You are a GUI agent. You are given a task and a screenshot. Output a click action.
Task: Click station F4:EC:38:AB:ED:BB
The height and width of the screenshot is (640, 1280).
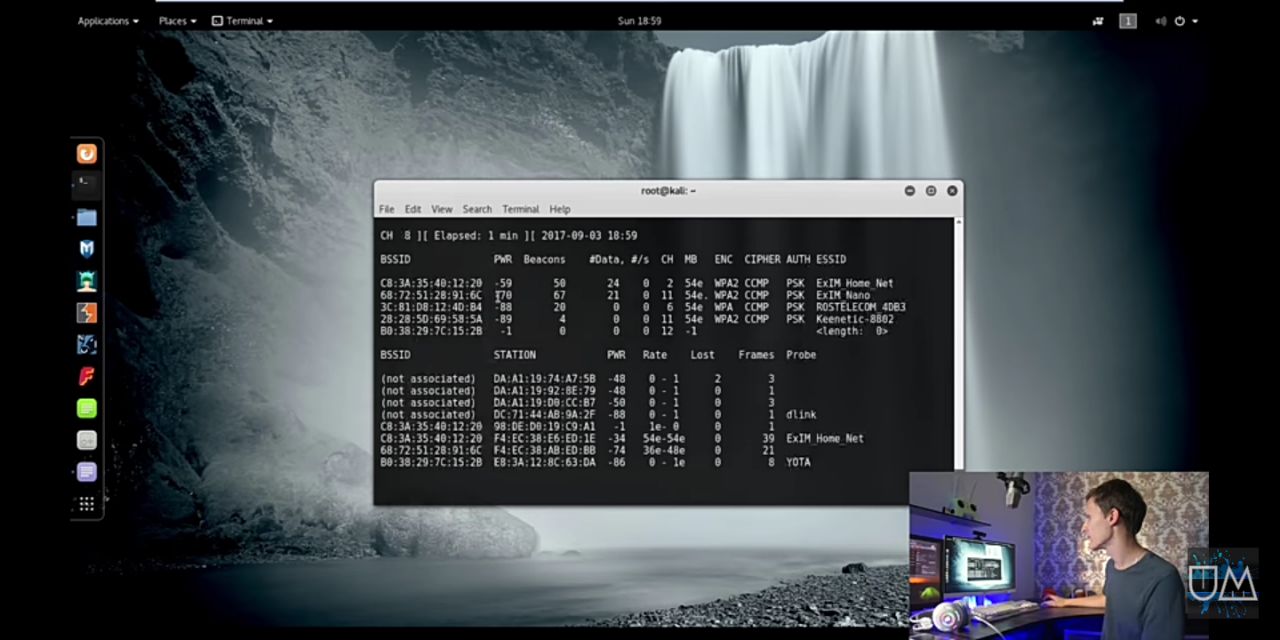[x=544, y=451]
